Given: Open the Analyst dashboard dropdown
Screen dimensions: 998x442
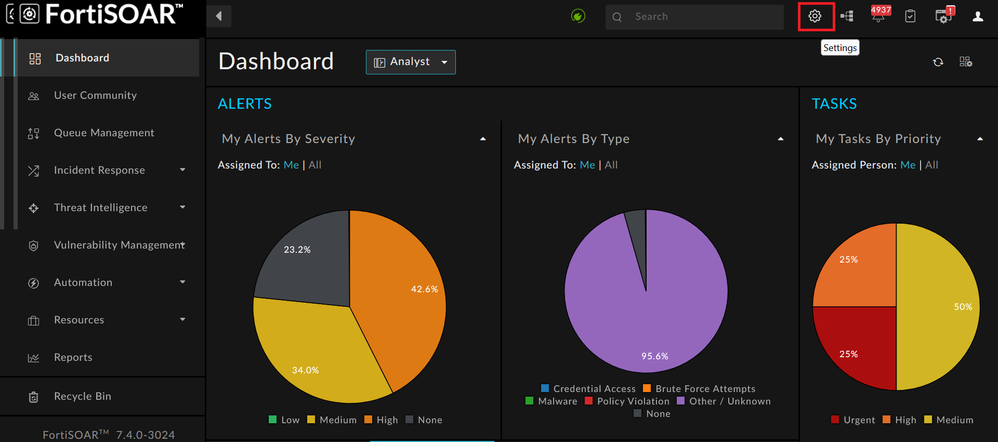Looking at the screenshot, I should coord(411,62).
